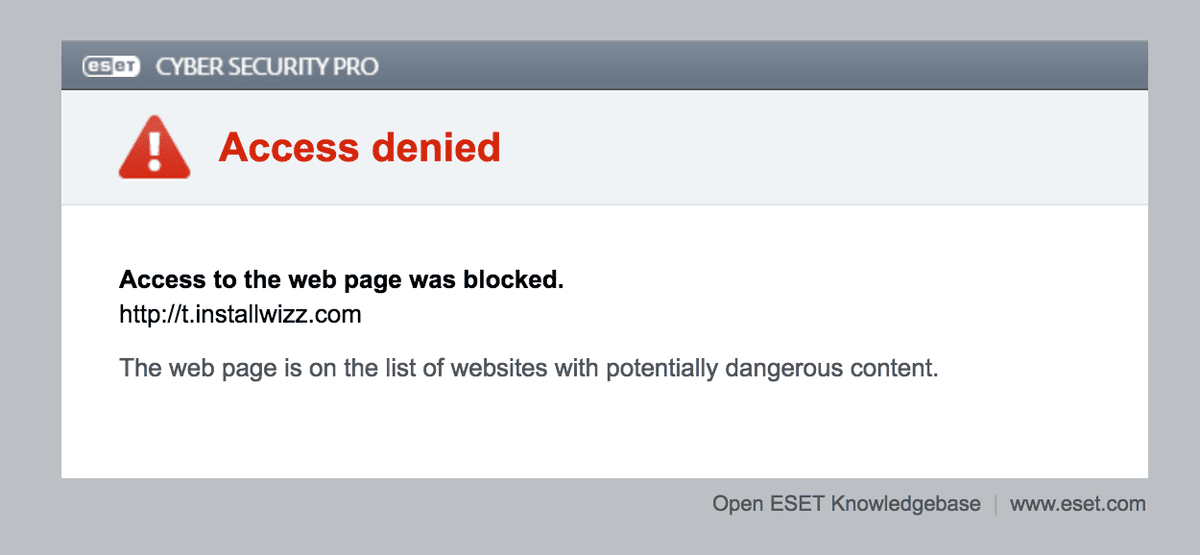The height and width of the screenshot is (555, 1200).
Task: Click the 'potentially dangerous content' description sentence
Action: tap(529, 368)
